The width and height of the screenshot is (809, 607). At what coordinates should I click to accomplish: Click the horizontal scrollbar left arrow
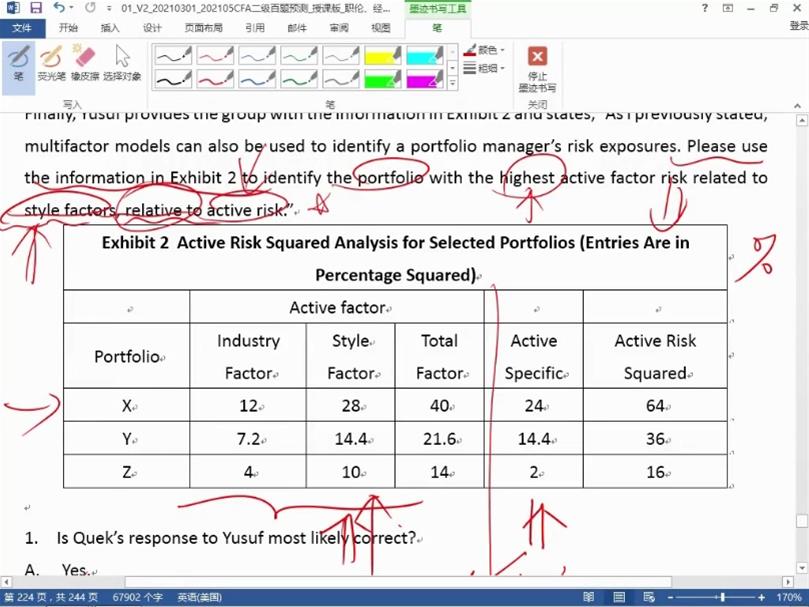[x=6, y=582]
